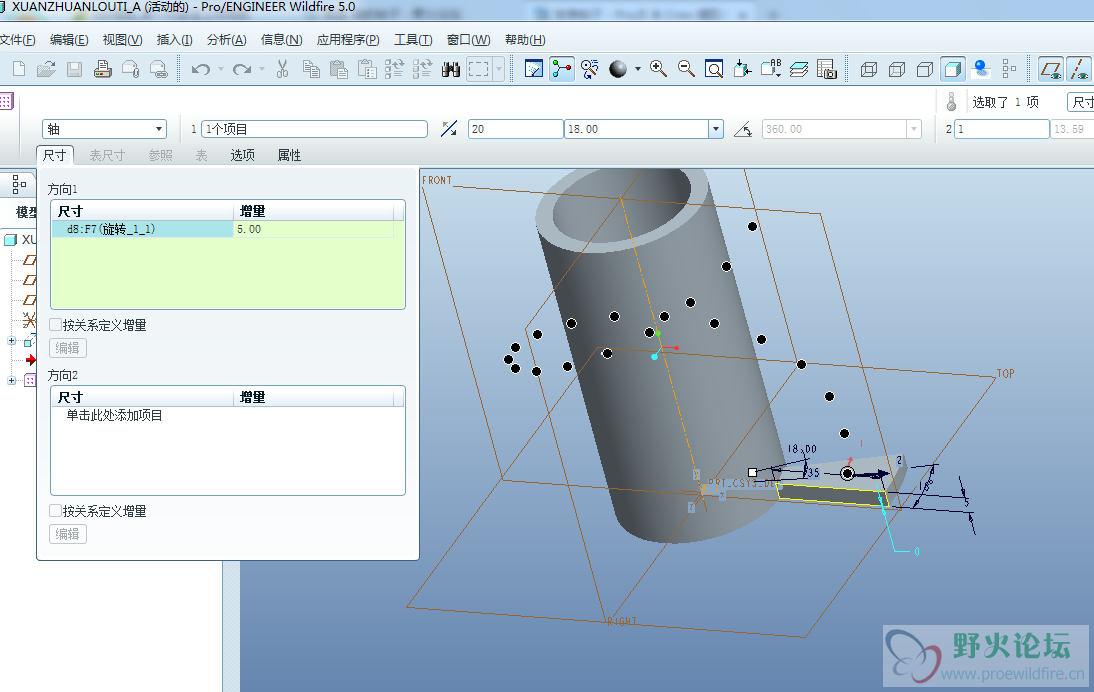Open an existing file via folder icon
This screenshot has height=692, width=1094.
pyautogui.click(x=46, y=69)
